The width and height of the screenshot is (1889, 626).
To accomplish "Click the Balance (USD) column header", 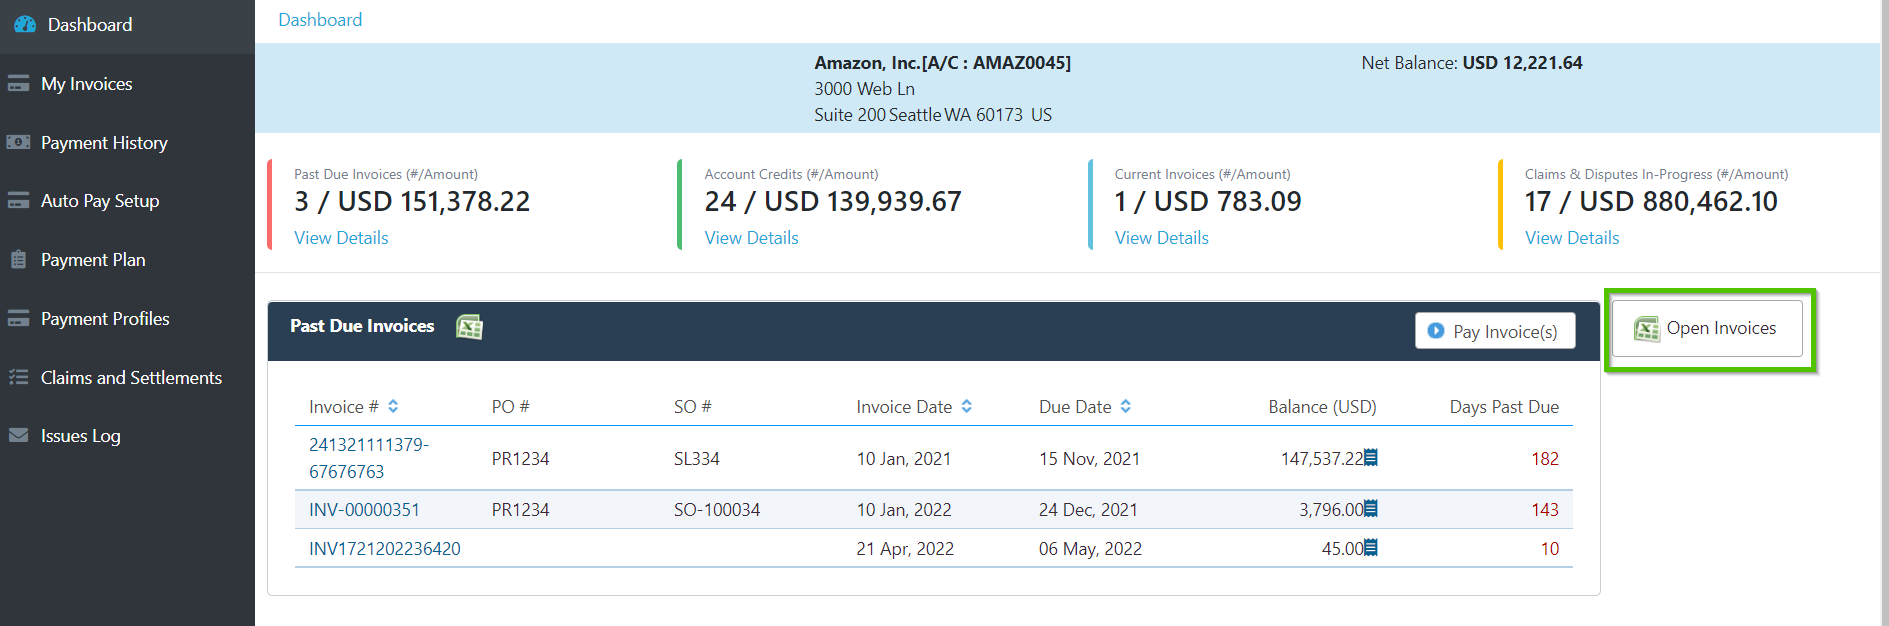I will [1322, 407].
